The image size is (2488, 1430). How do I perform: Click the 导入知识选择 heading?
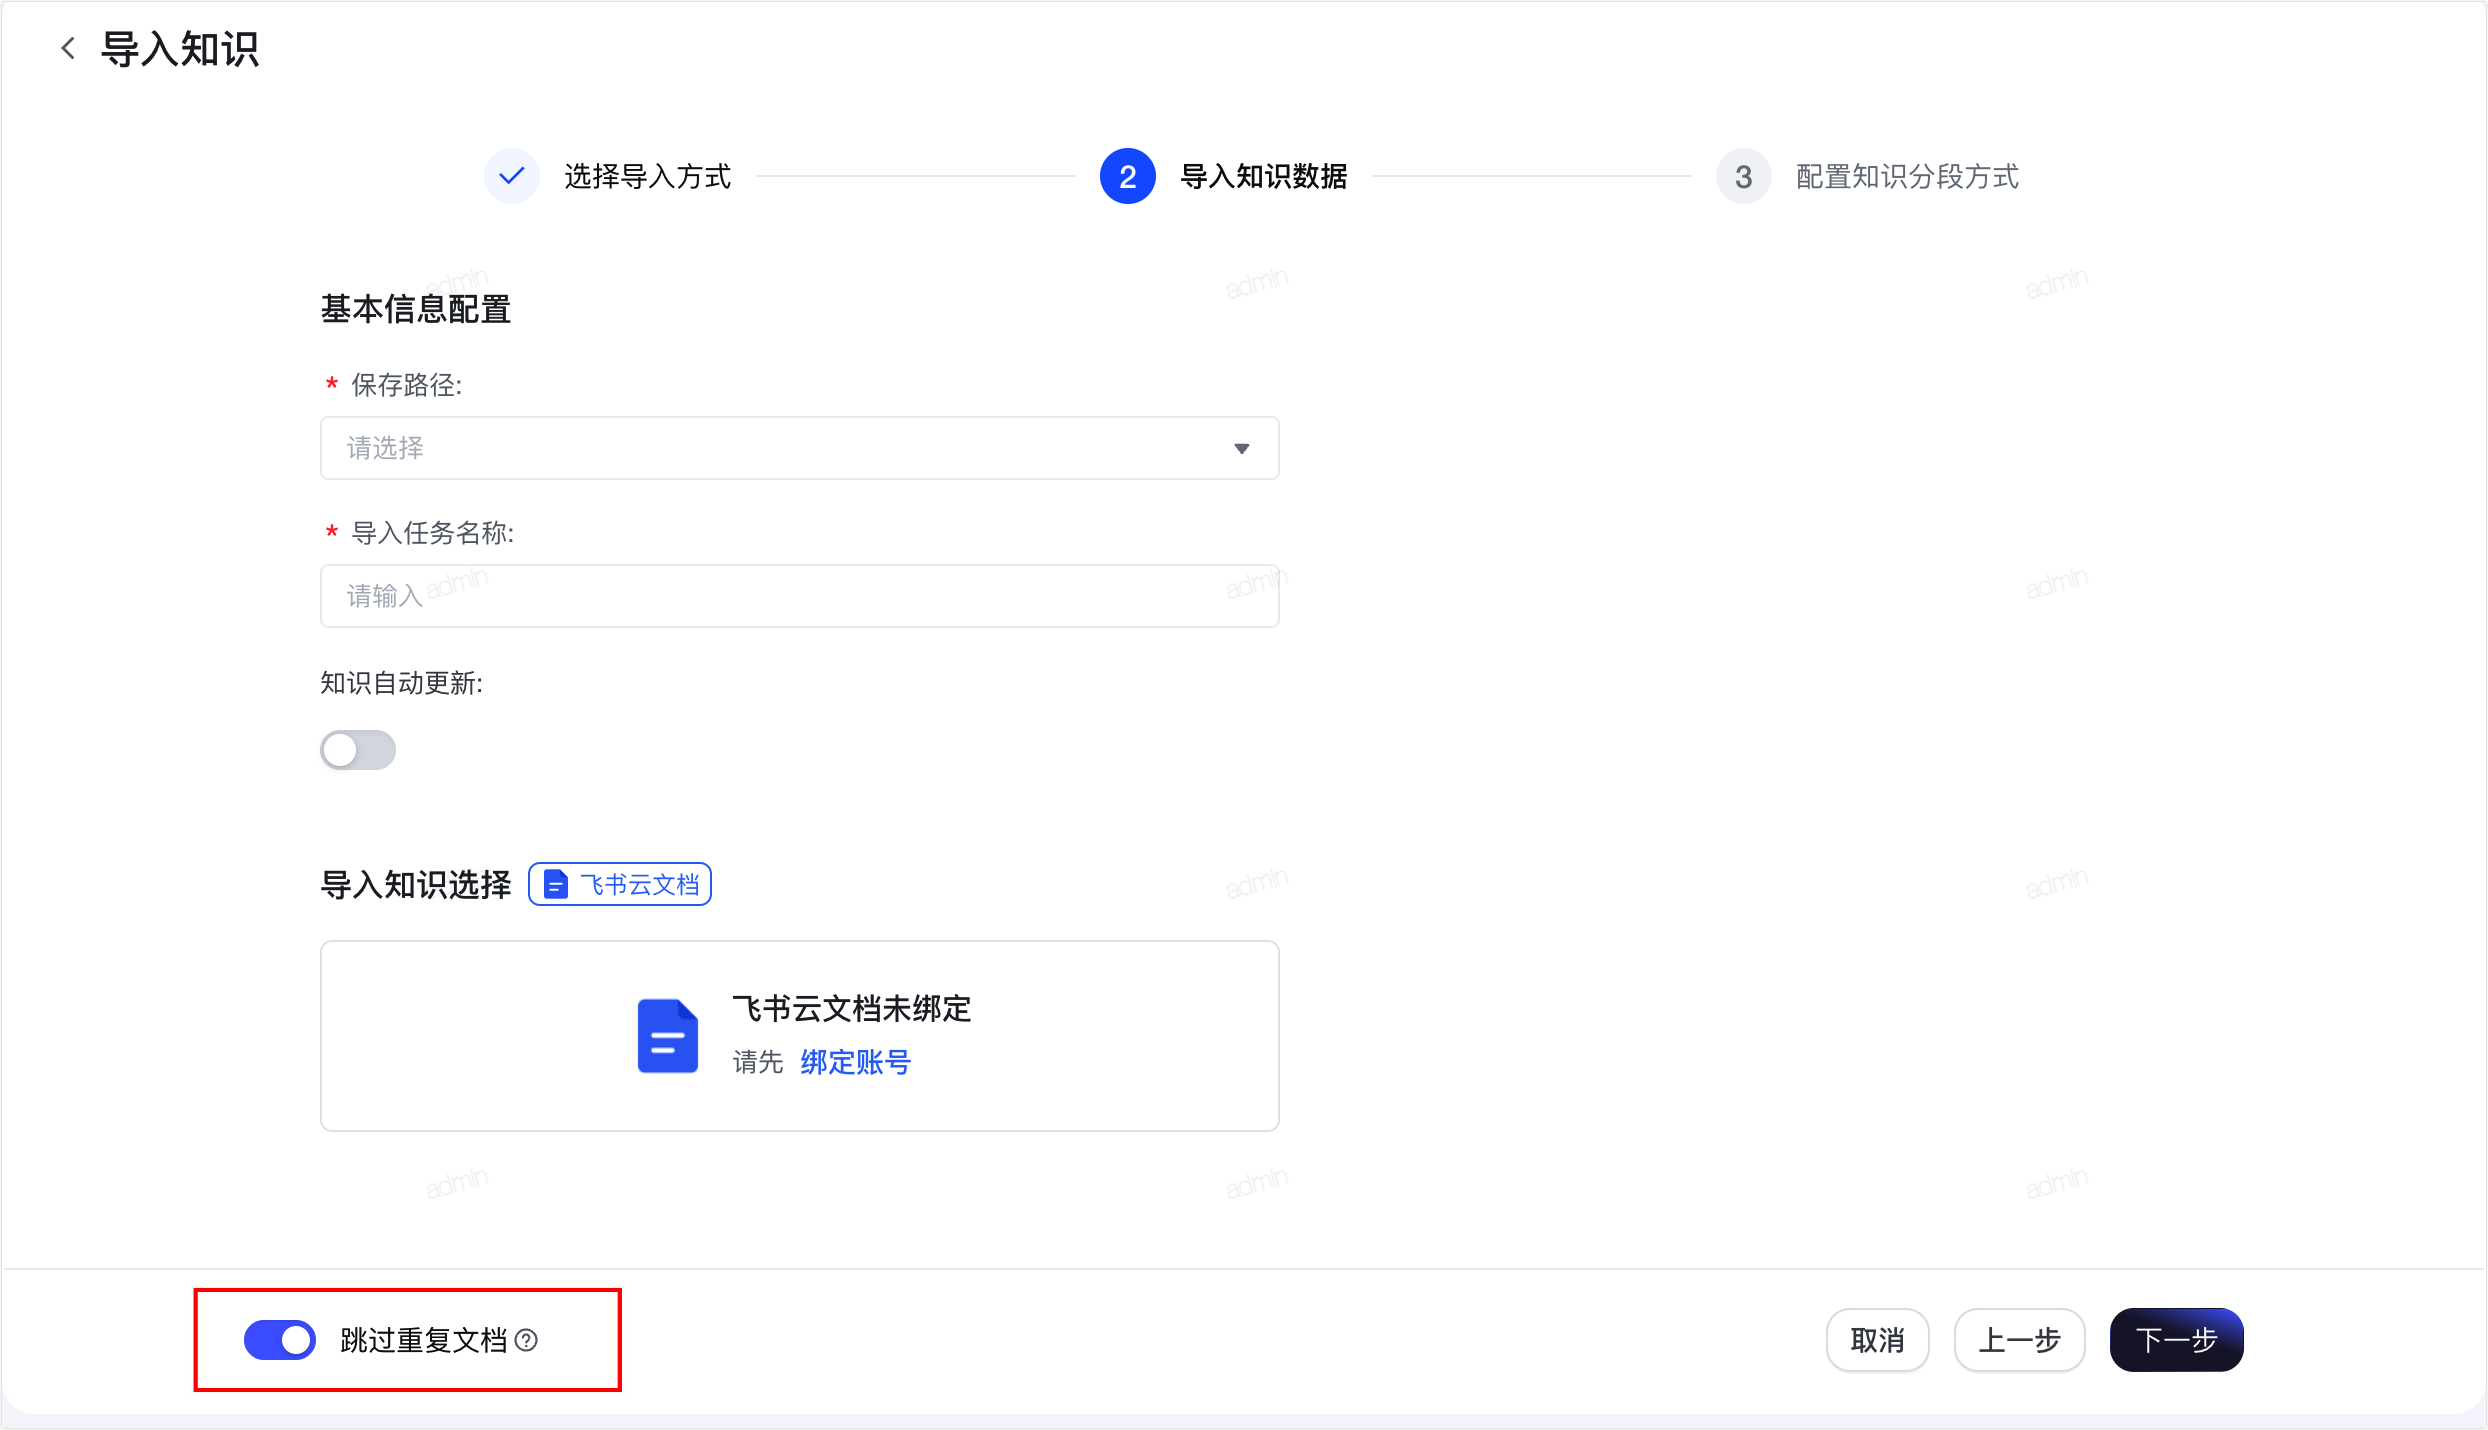click(416, 884)
